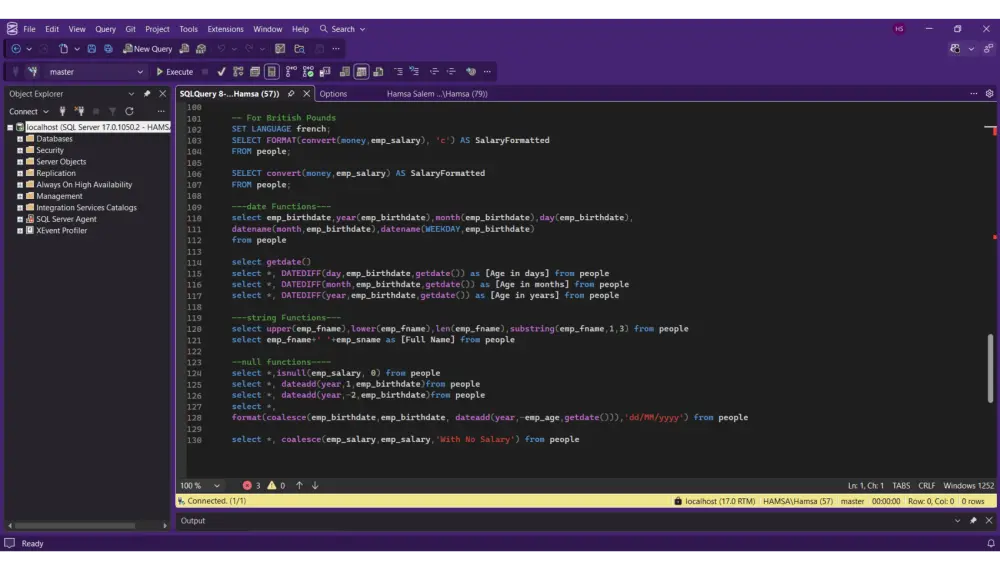Click the notifications bell icon
The width and height of the screenshot is (1000, 571).
pyautogui.click(x=990, y=544)
